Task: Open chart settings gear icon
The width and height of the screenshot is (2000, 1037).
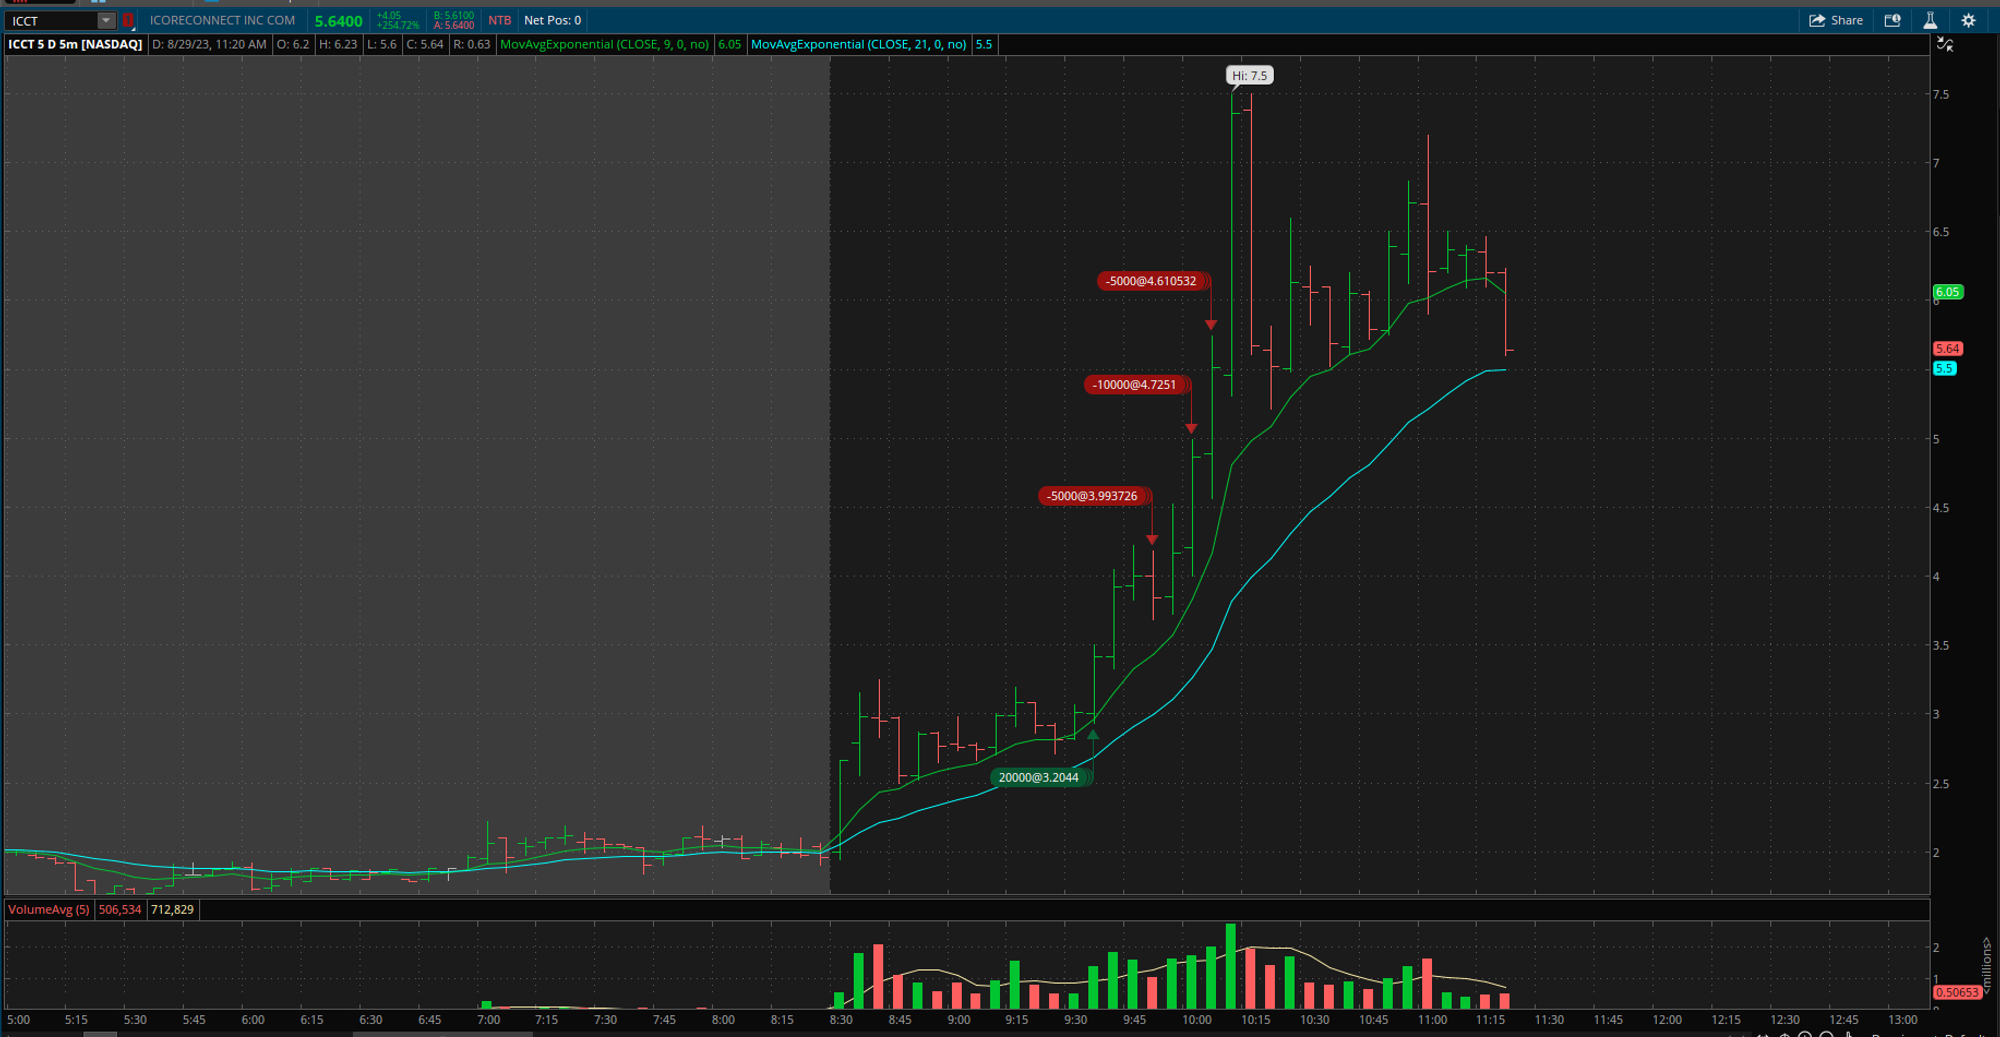Action: 1968,20
